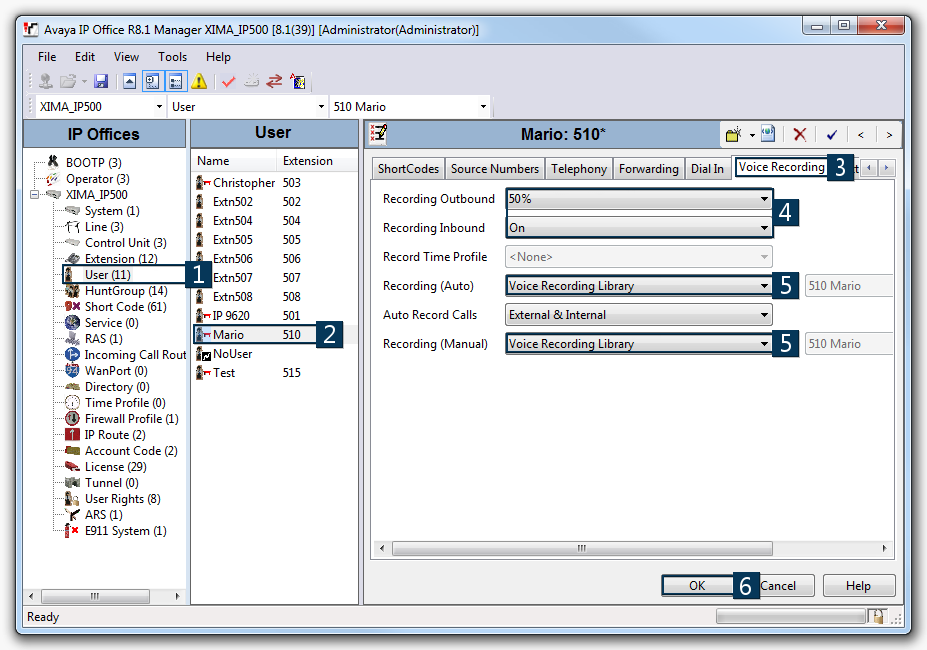
Task: Toggle the group pane toolbar icon
Action: (x=176, y=81)
